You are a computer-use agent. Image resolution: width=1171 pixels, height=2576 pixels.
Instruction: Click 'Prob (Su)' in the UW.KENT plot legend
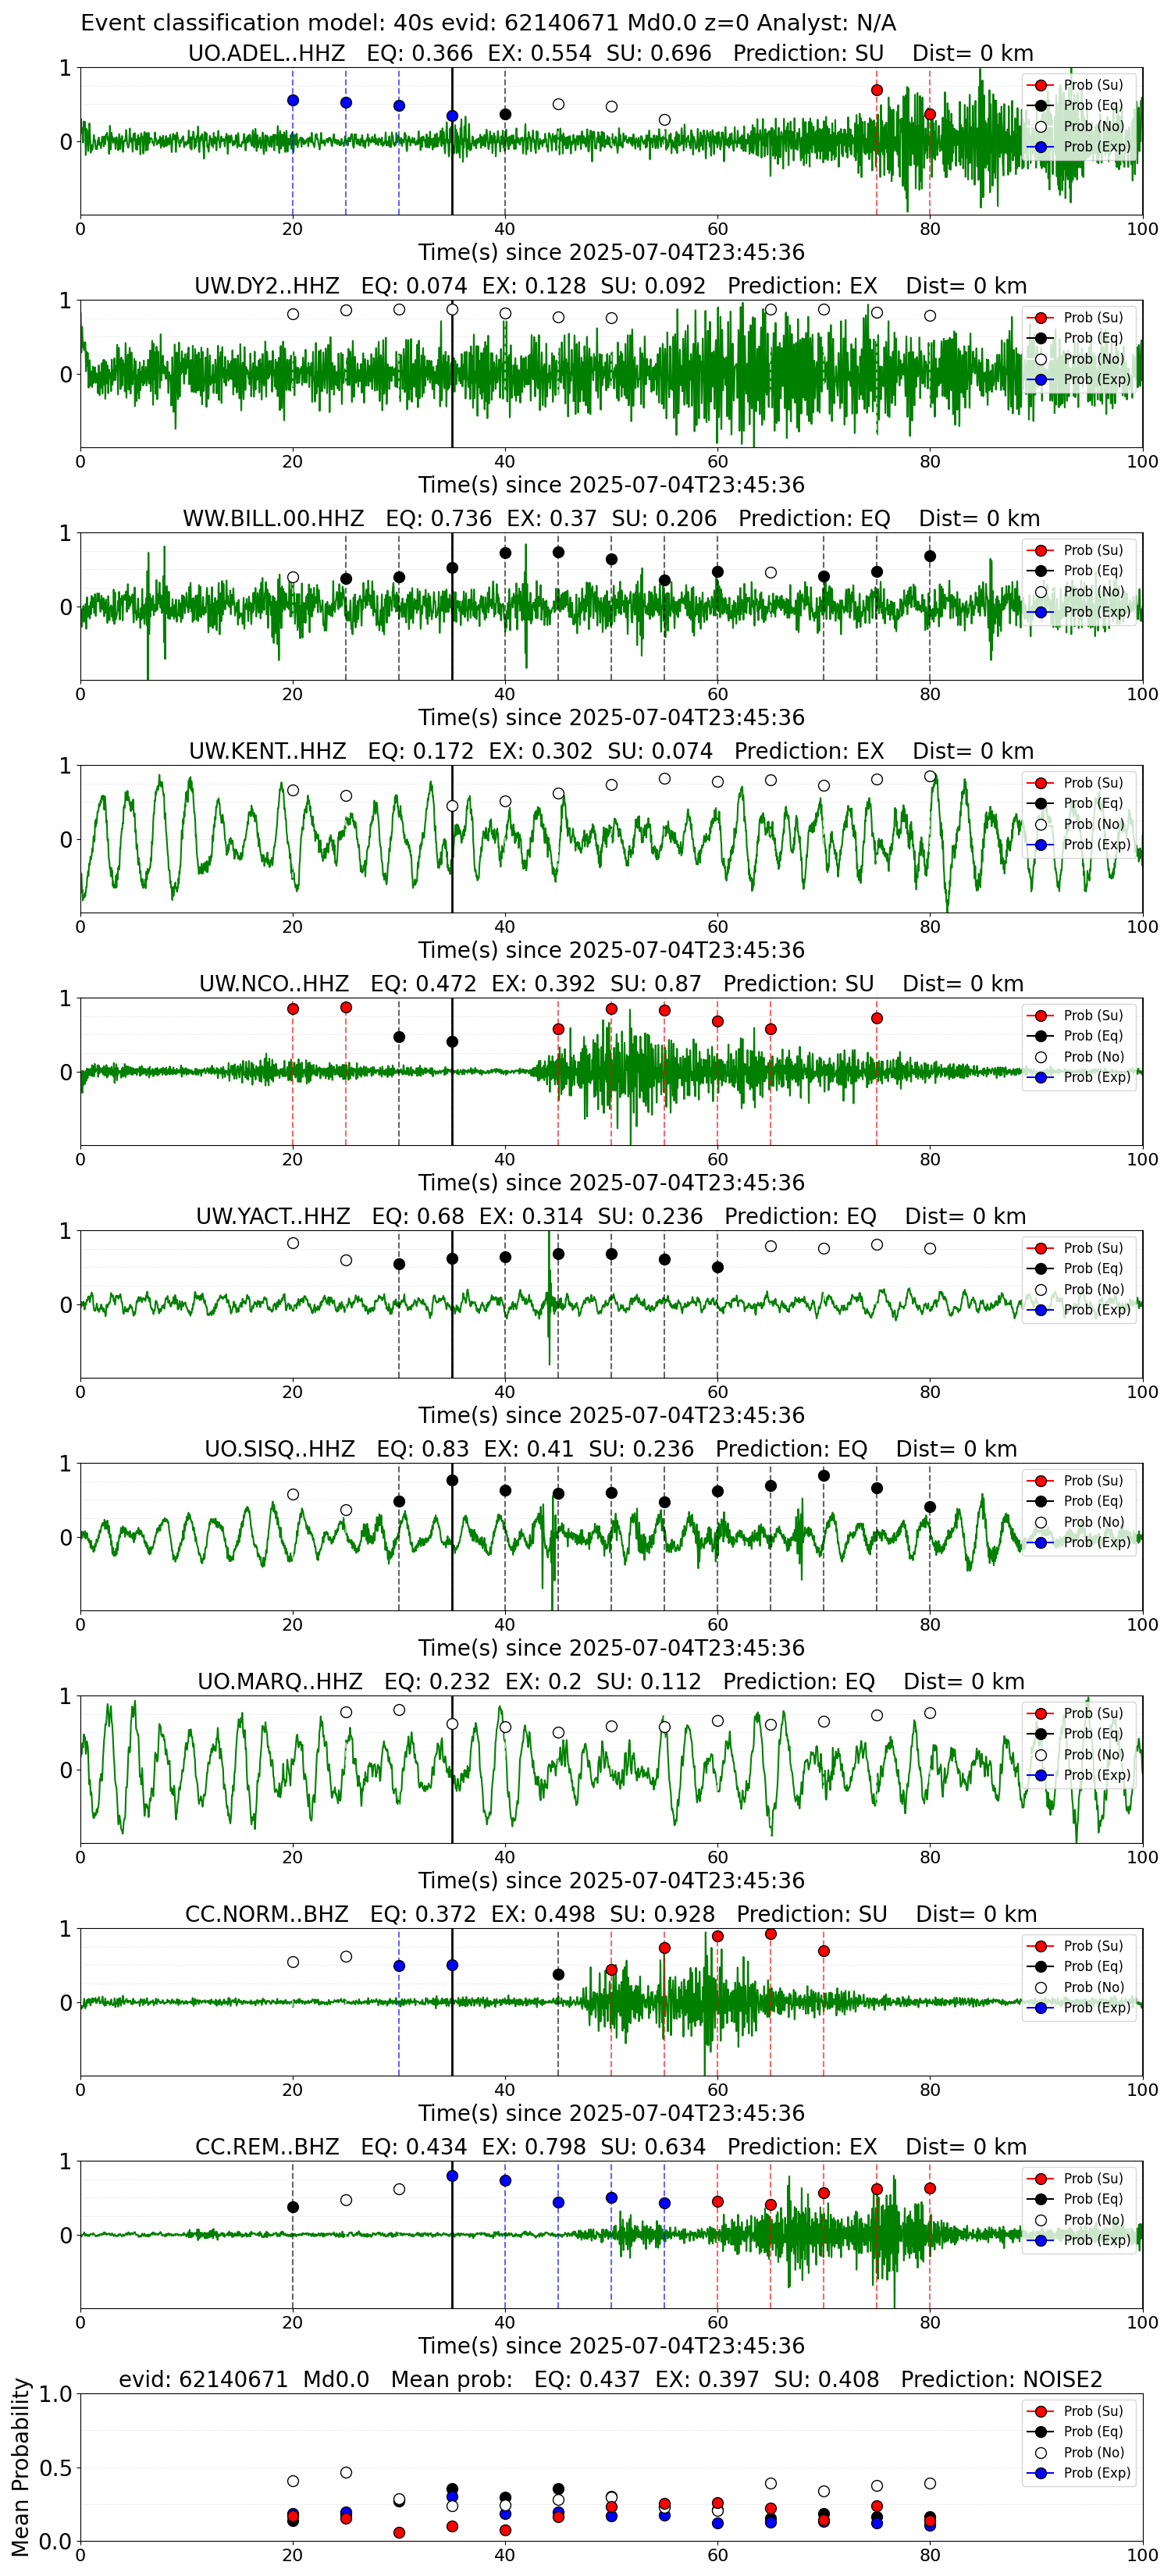click(x=1093, y=783)
